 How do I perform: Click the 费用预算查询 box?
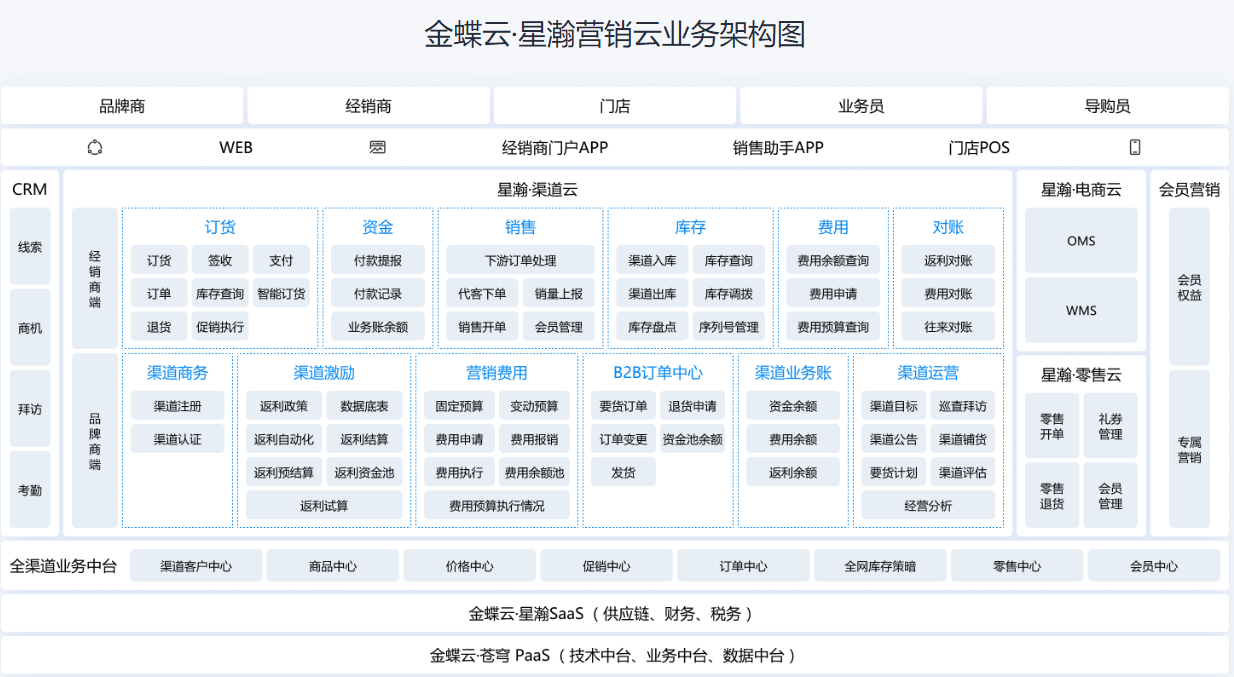(833, 326)
